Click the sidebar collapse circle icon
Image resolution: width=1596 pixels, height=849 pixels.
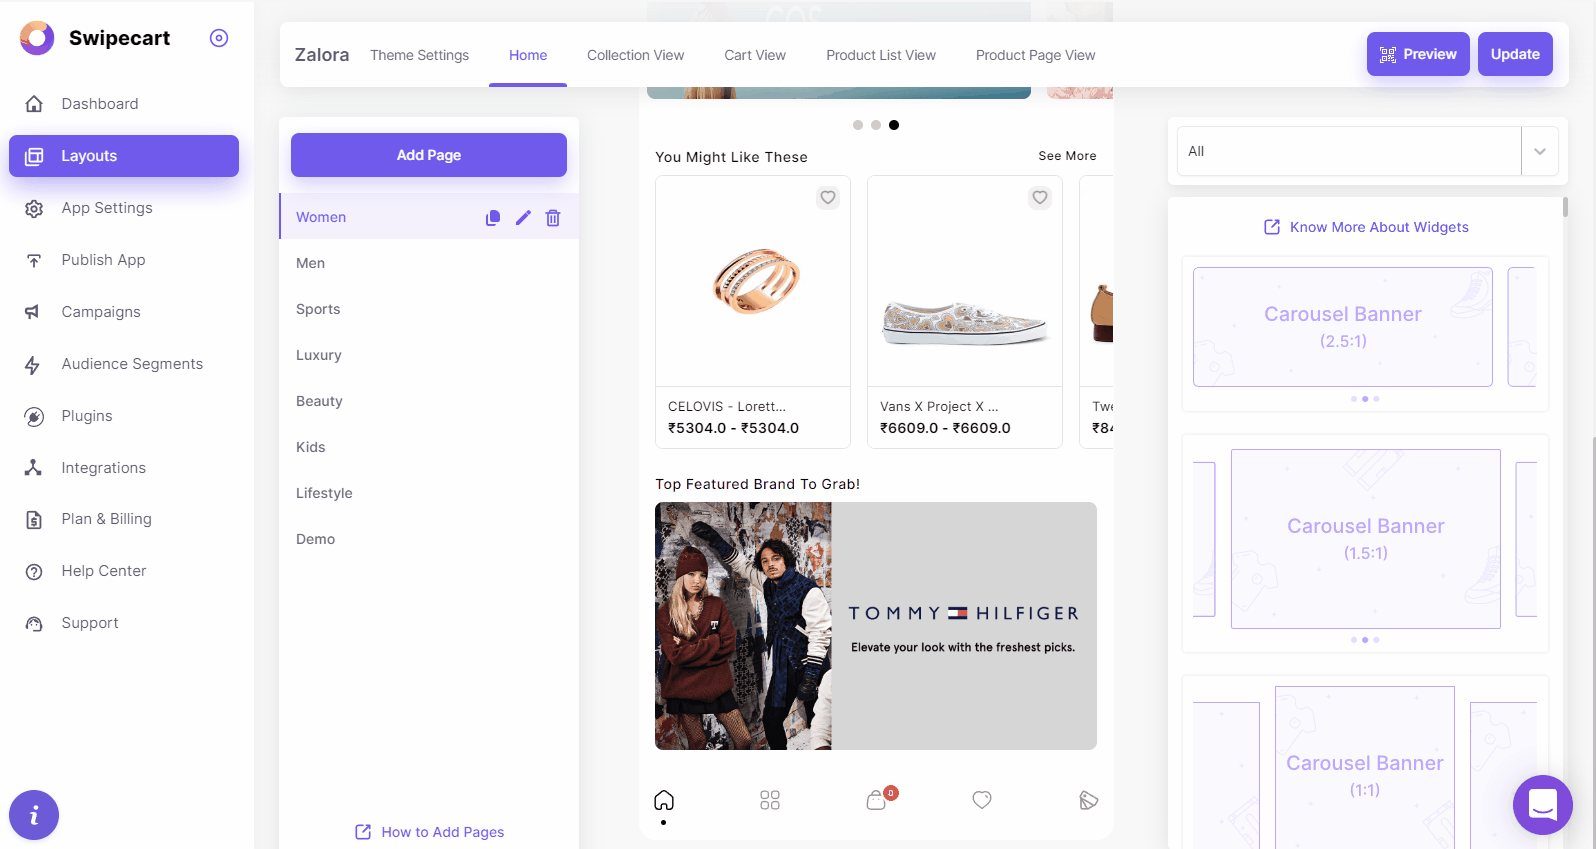pos(219,38)
